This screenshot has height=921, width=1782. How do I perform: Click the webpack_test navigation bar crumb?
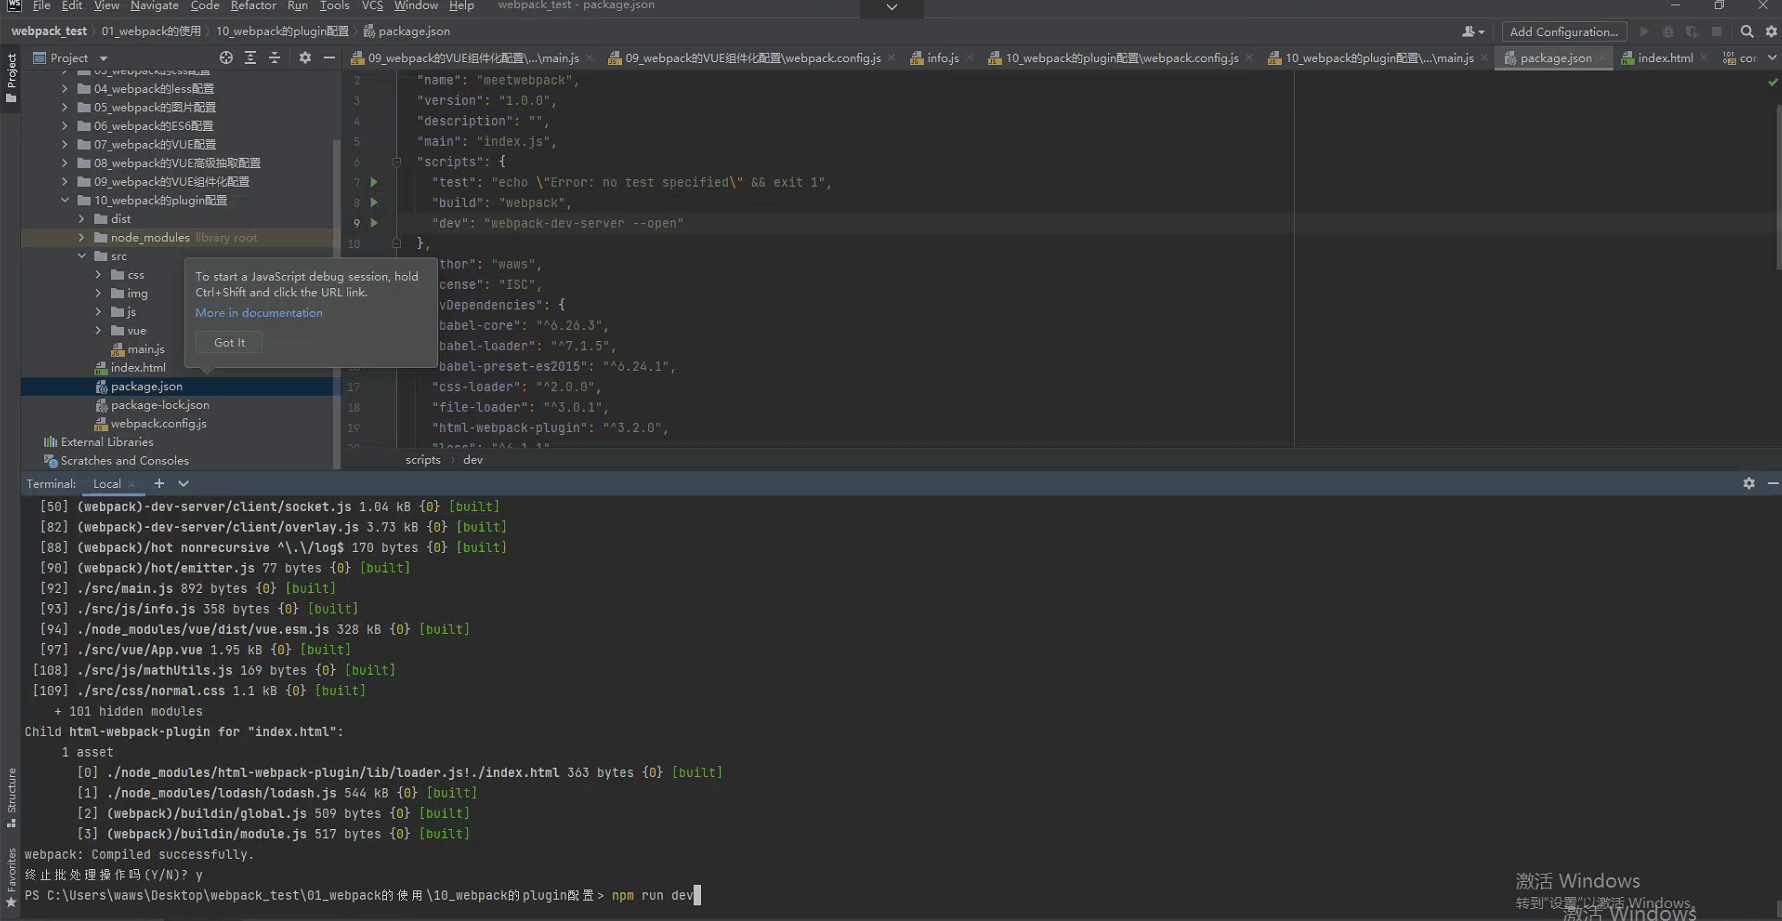click(49, 31)
